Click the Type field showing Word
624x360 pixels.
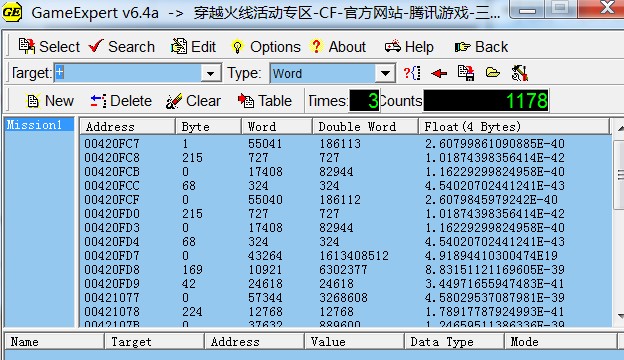[x=323, y=73]
